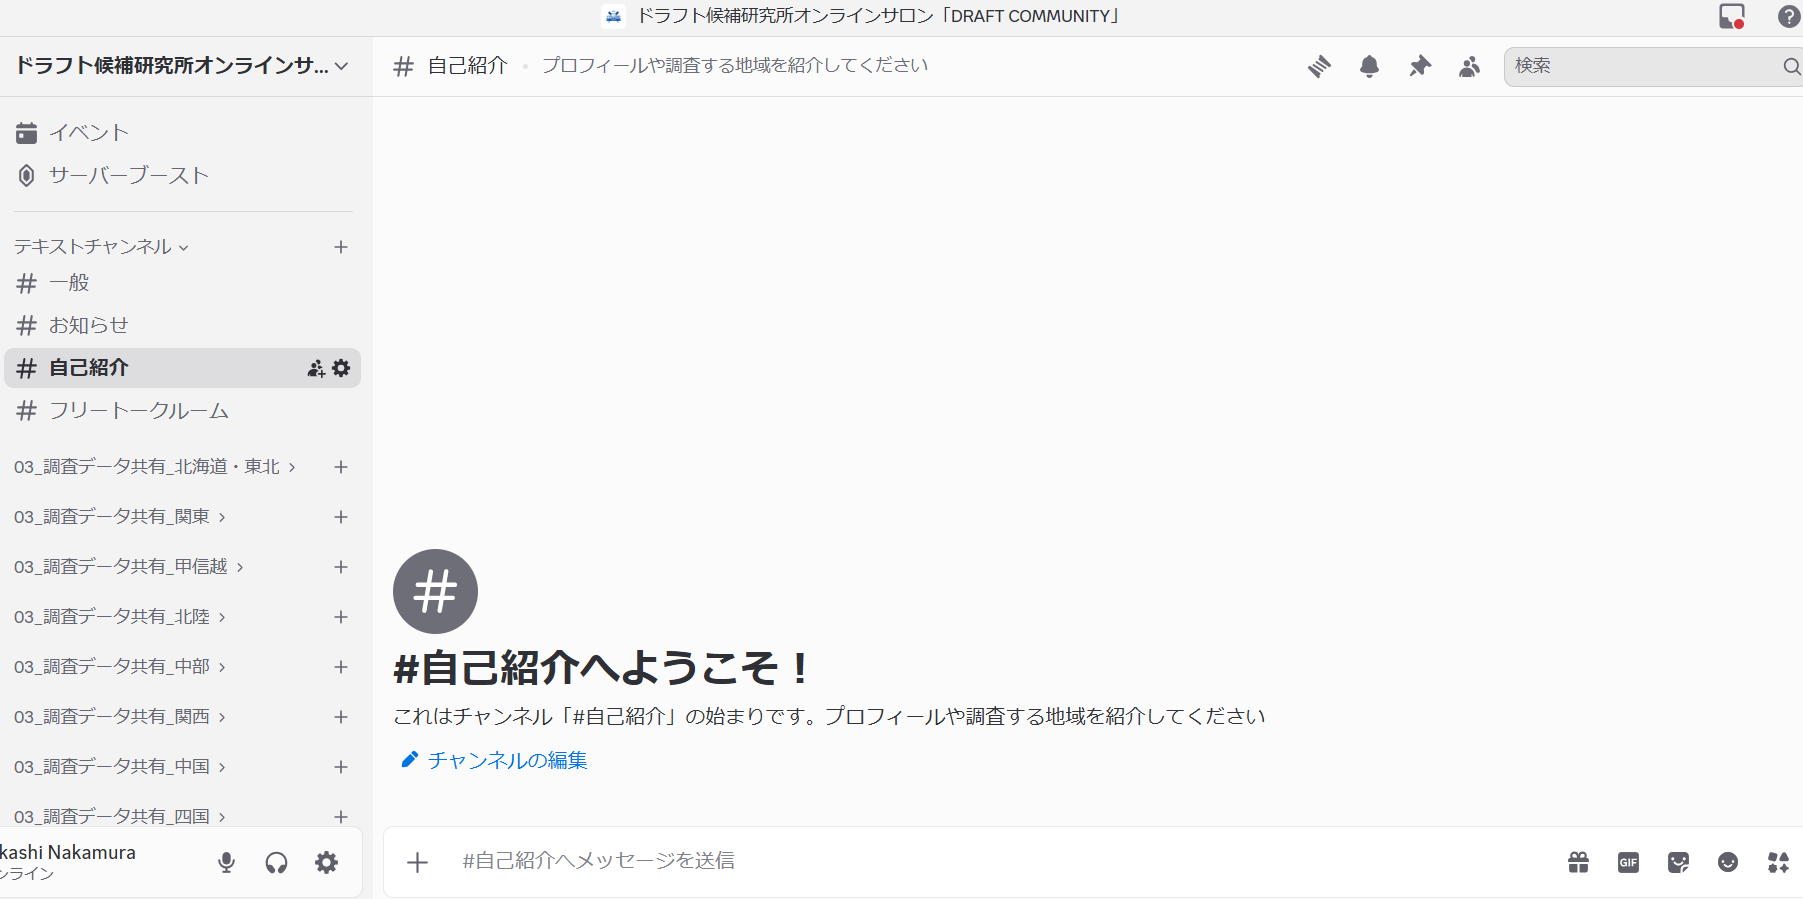1803x899 pixels.
Task: Open the threads icon in channel header
Action: 1319,67
